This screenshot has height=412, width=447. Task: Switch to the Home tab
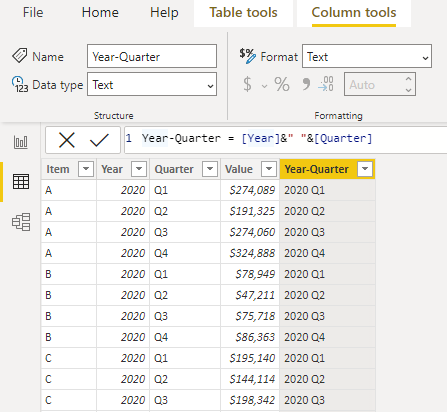tap(100, 13)
